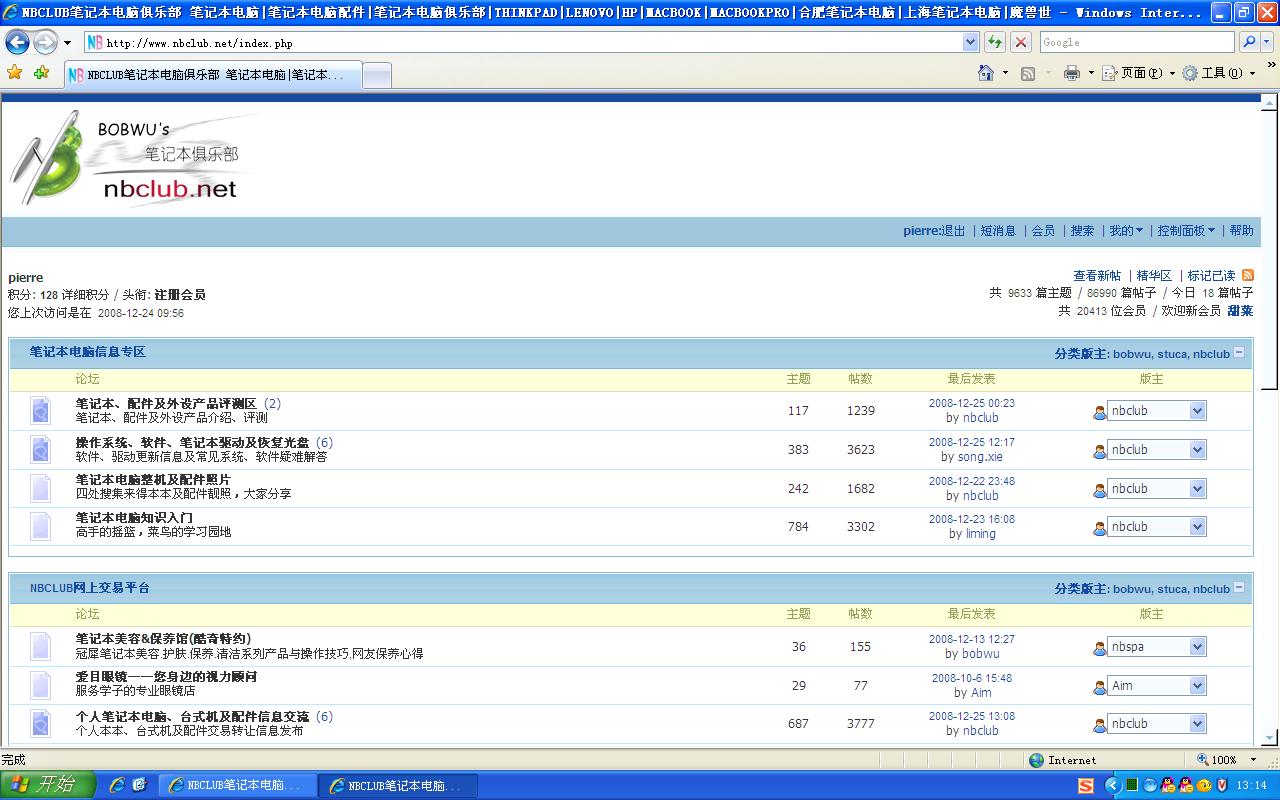Click the orange RSS icon beside 标记已读
The image size is (1280, 800).
coord(1247,275)
